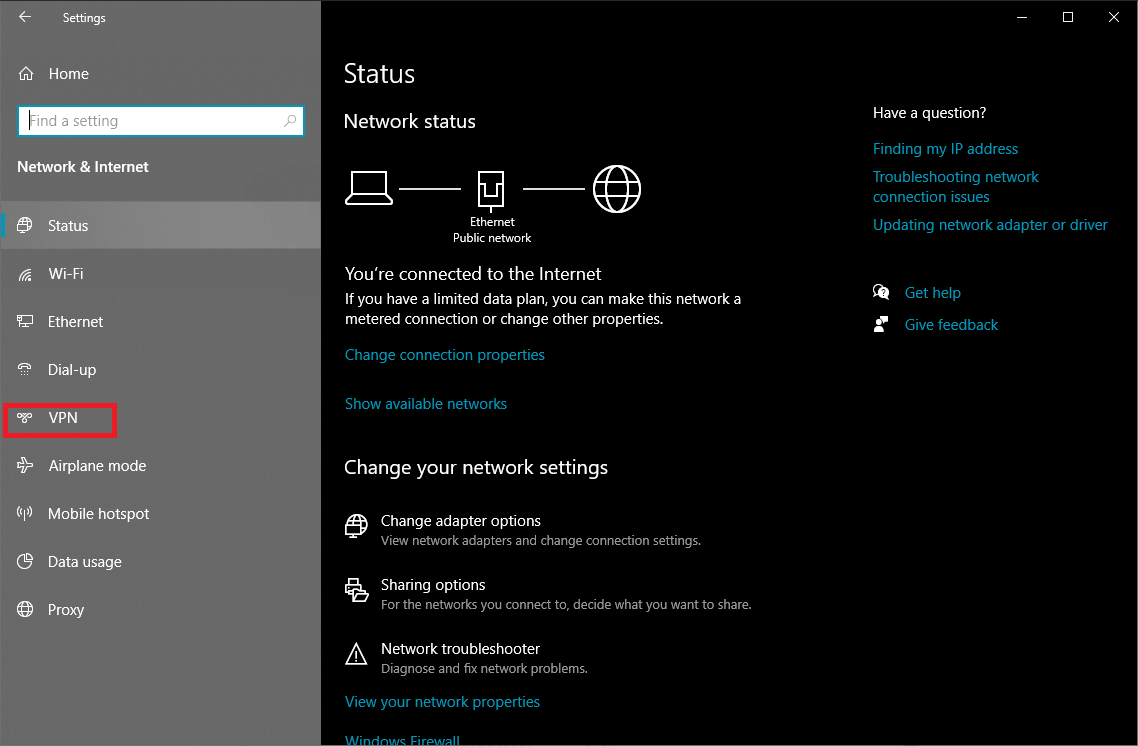Click the Mobile hotspot antenna icon
The image size is (1138, 746).
coord(25,513)
